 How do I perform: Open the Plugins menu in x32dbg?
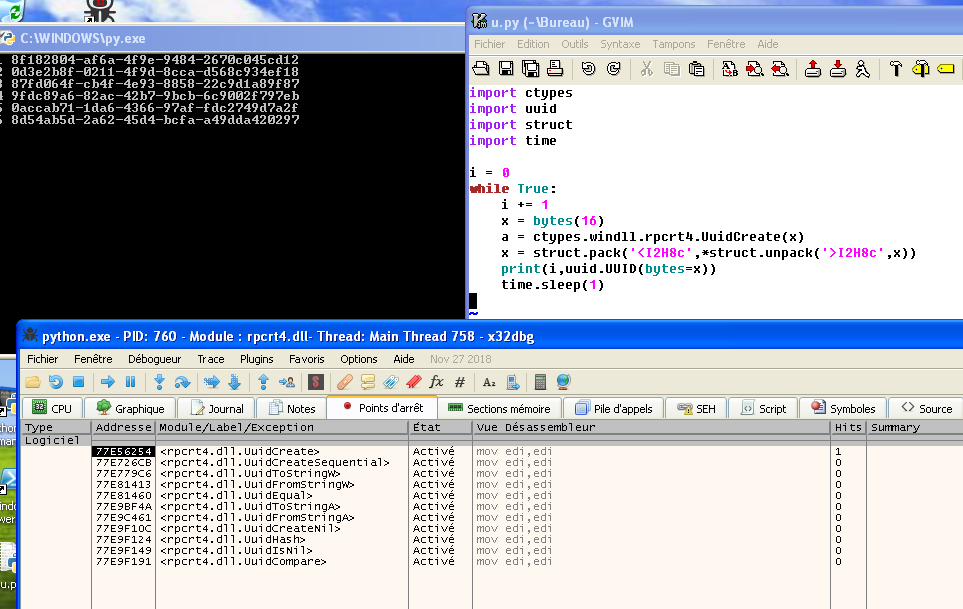coord(256,359)
